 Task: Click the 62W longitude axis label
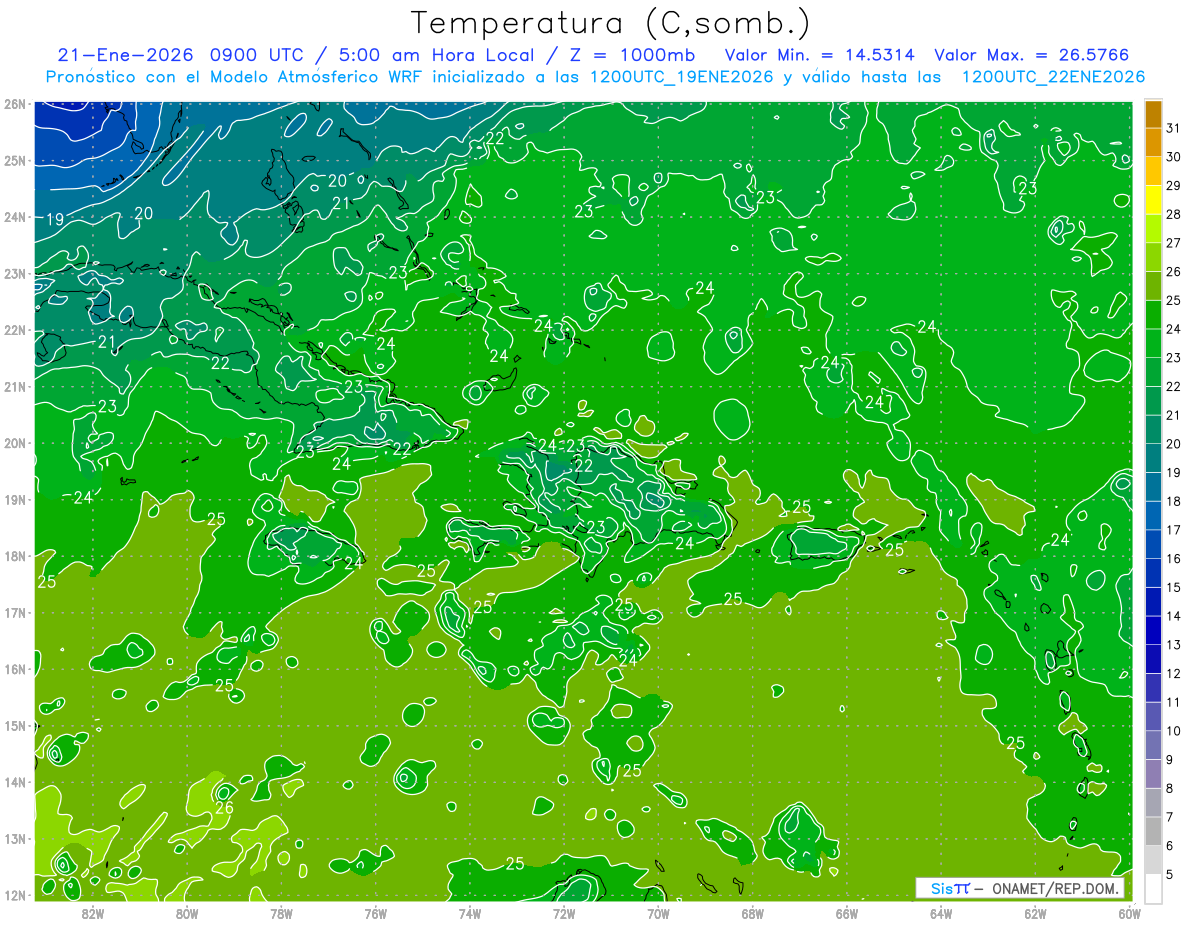[x=1035, y=913]
